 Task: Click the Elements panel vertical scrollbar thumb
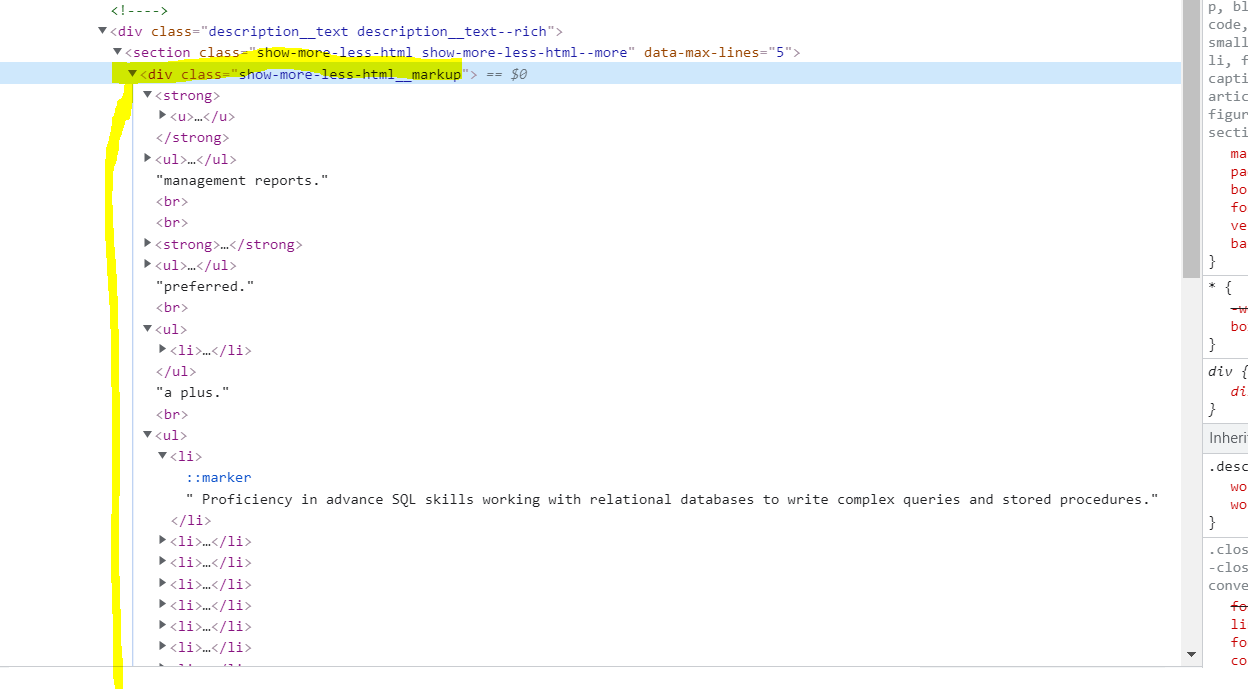(x=1190, y=140)
